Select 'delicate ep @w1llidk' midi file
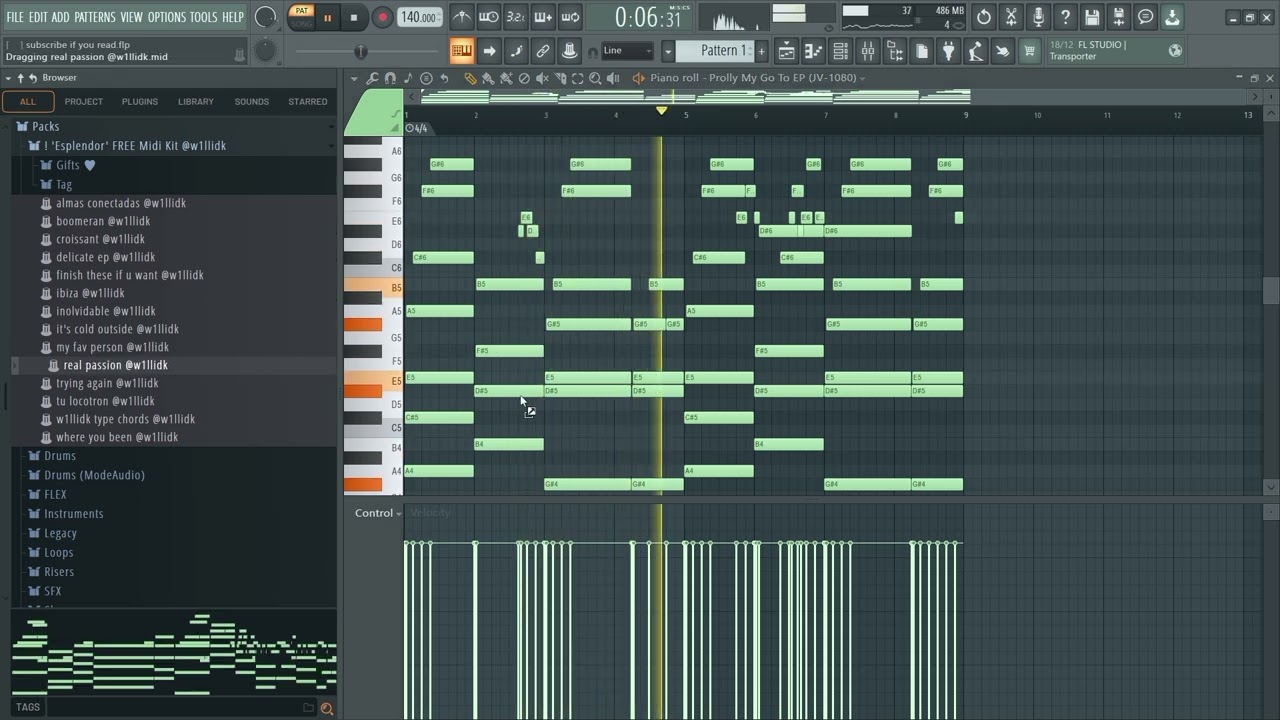 (x=105, y=257)
